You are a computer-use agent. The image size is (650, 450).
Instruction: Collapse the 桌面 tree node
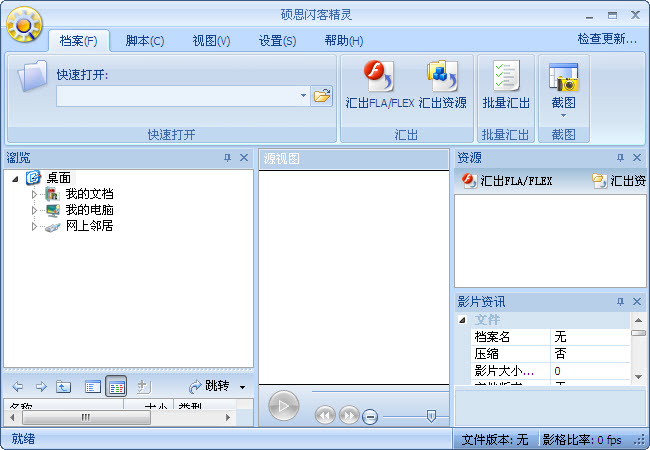point(15,179)
